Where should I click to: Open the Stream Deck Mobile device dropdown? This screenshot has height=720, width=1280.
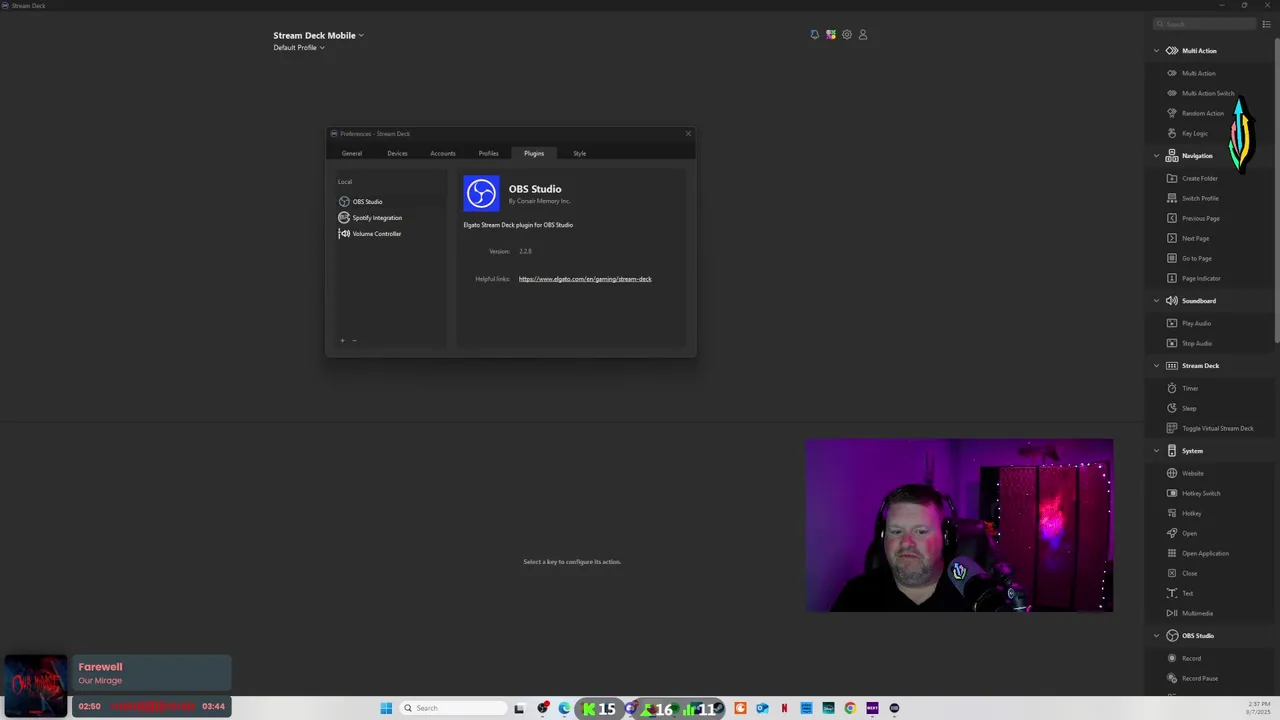coord(318,35)
